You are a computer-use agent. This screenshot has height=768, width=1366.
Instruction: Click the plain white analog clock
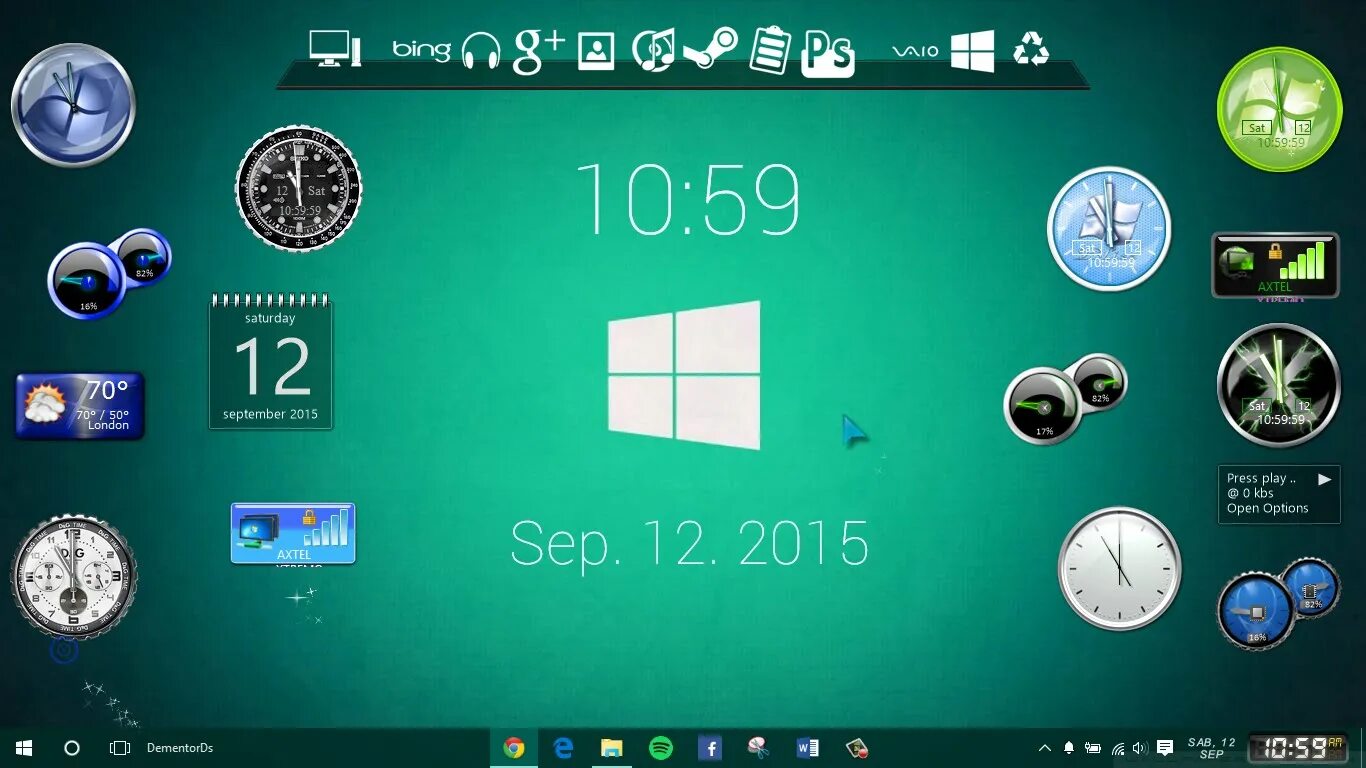[x=1120, y=568]
